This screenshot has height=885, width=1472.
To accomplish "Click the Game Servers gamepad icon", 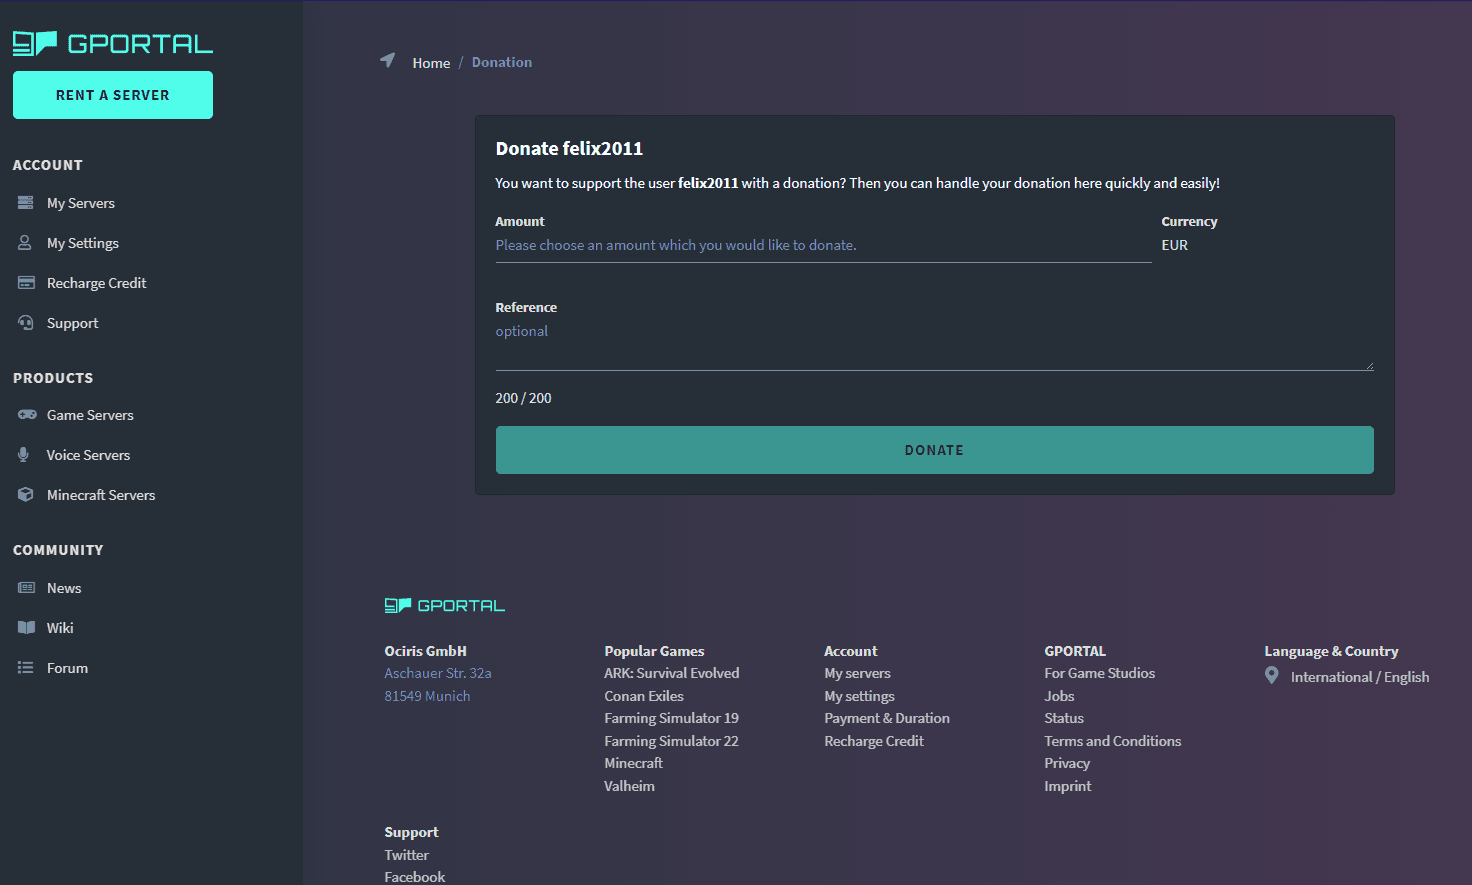I will coord(27,415).
